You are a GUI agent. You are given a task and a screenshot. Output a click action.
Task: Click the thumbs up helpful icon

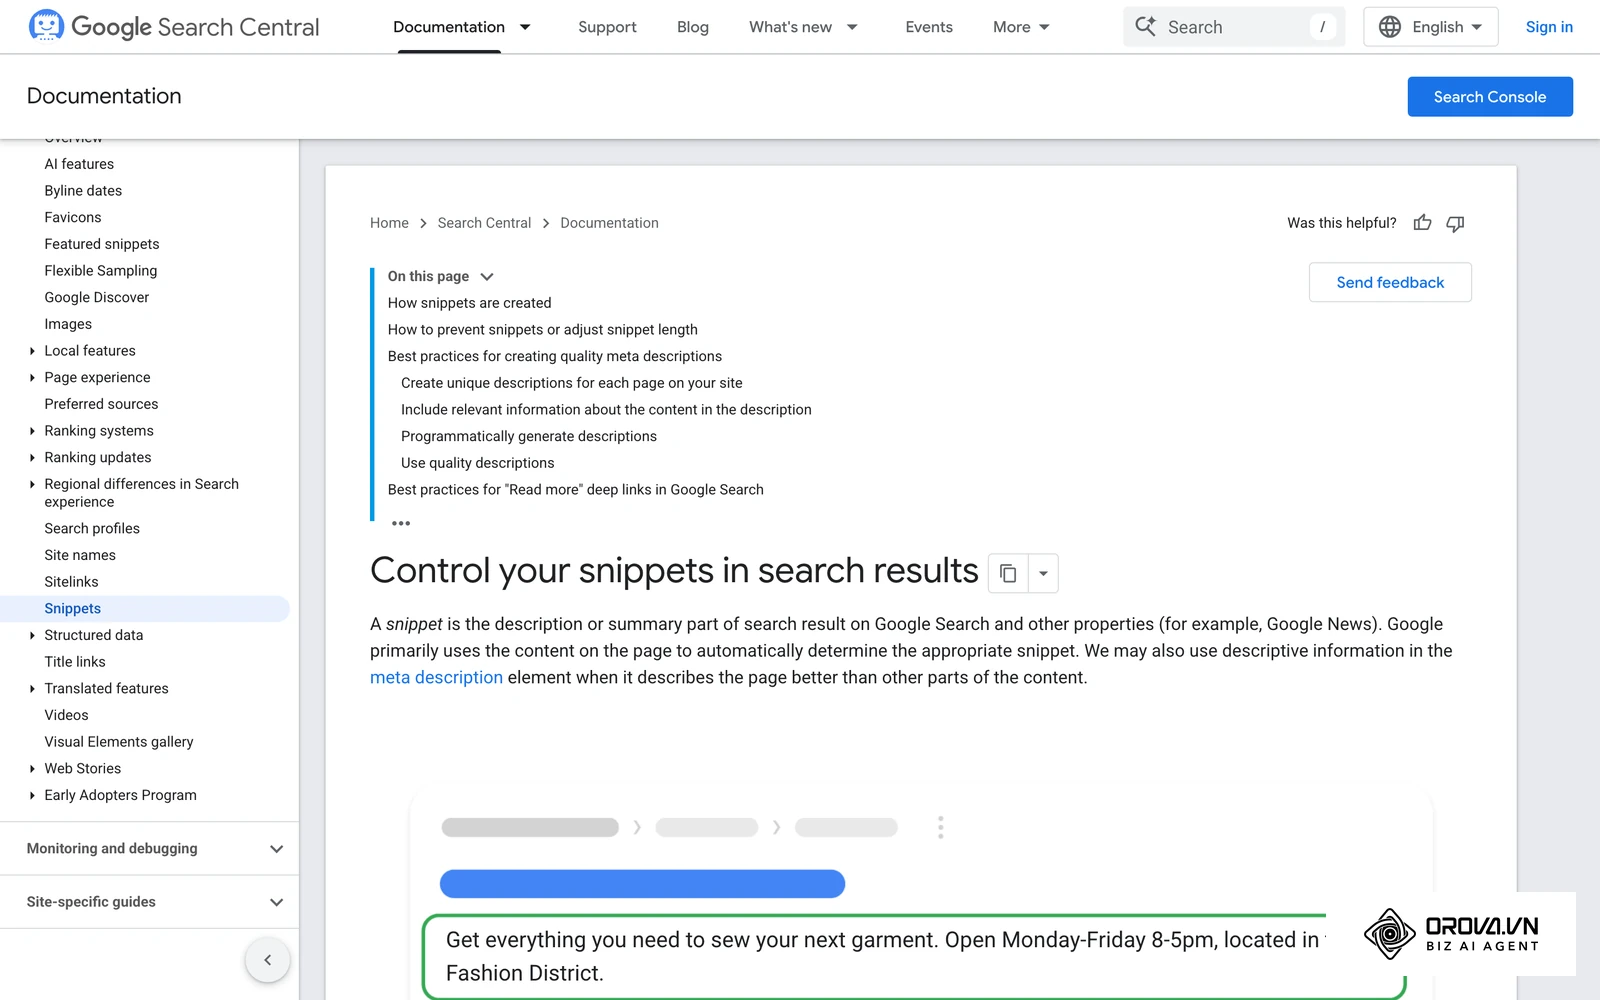(x=1422, y=223)
